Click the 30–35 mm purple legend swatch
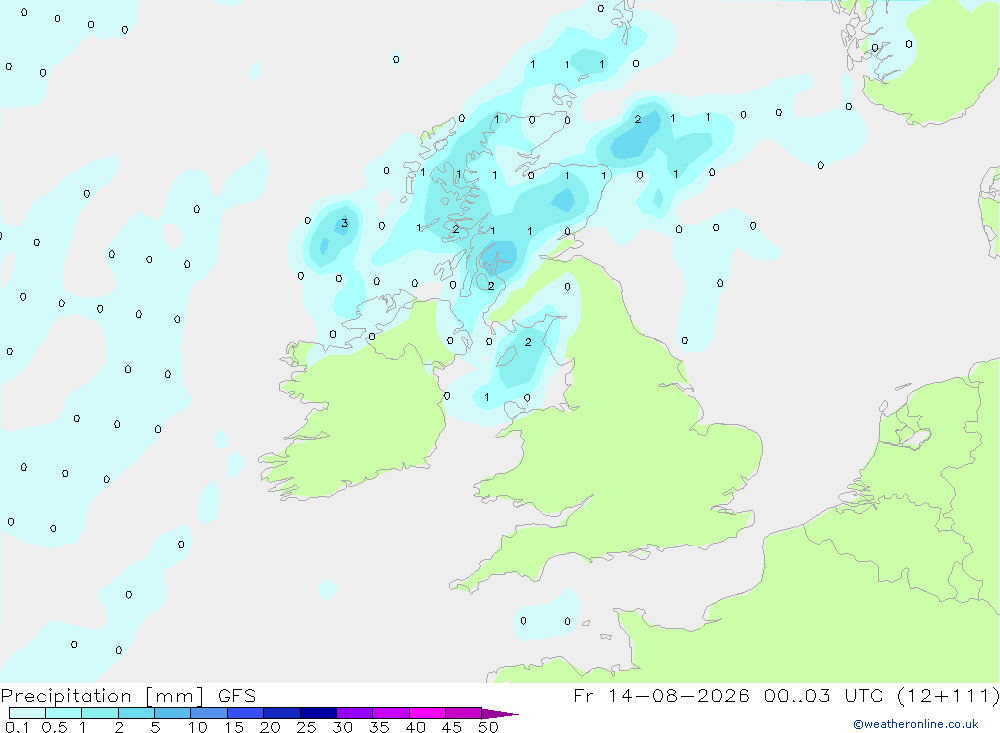 coord(355,713)
